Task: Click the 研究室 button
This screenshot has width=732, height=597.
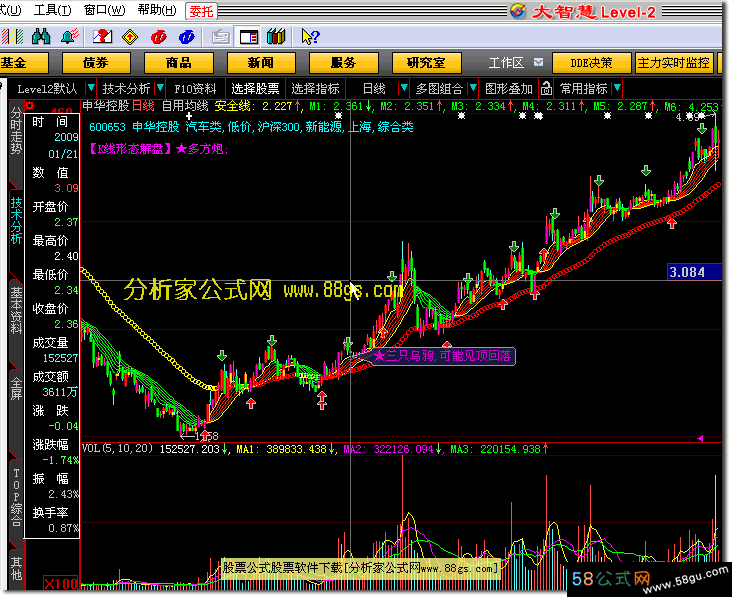Action: (x=426, y=63)
